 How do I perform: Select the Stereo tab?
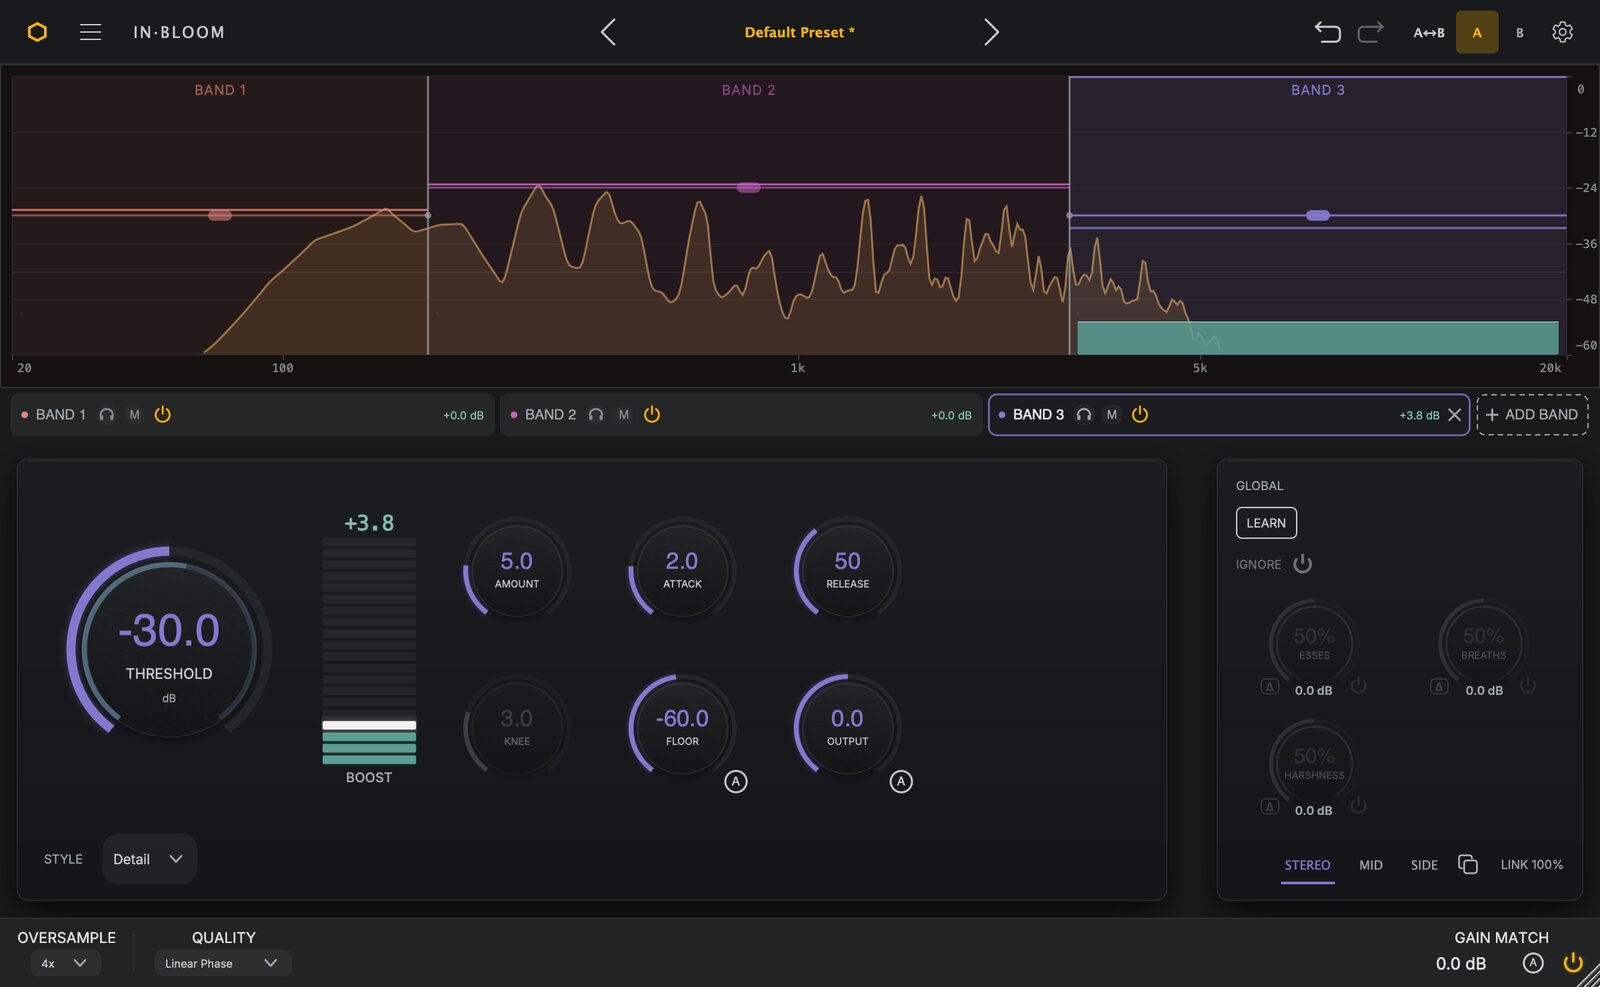(x=1307, y=865)
